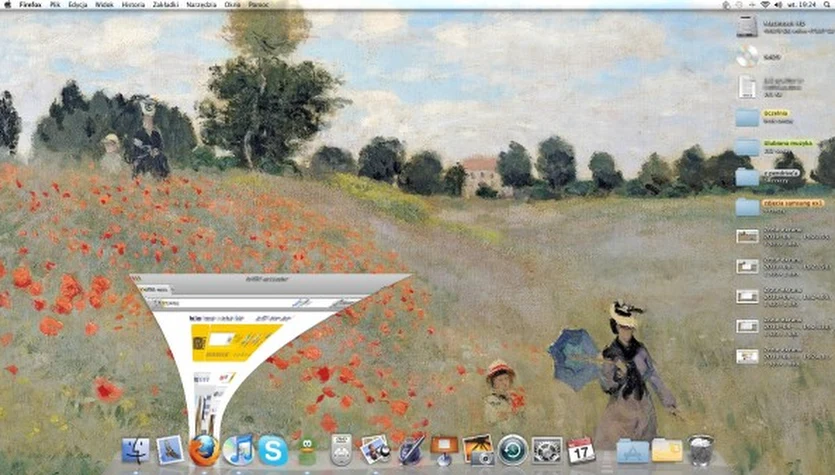The height and width of the screenshot is (475, 835).
Task: Expand the Spotlight search in menu bar
Action: tap(826, 5)
